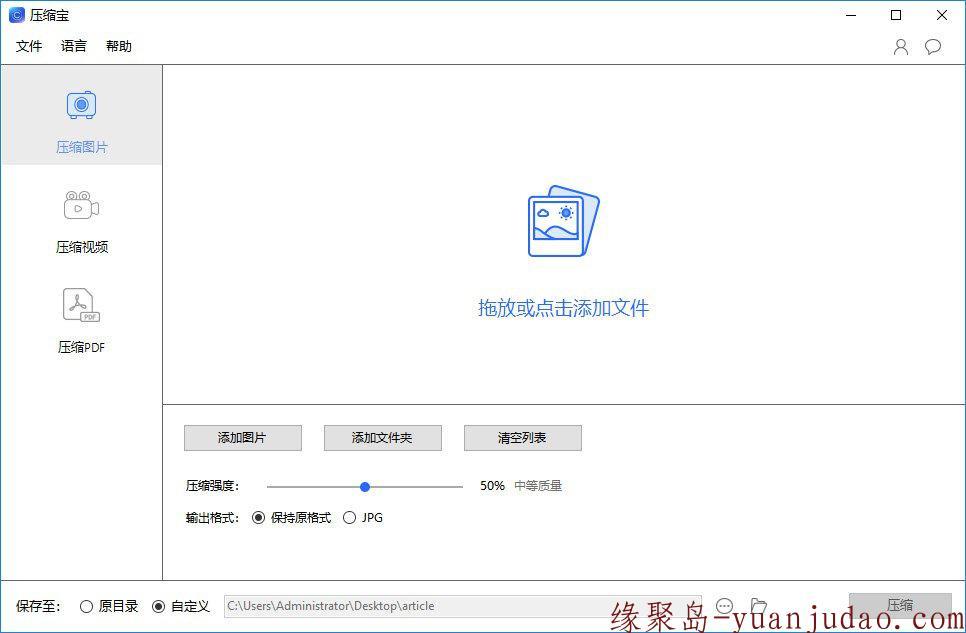Click the save path input field
Screen dimensions: 966x633
pyautogui.click(x=463, y=606)
